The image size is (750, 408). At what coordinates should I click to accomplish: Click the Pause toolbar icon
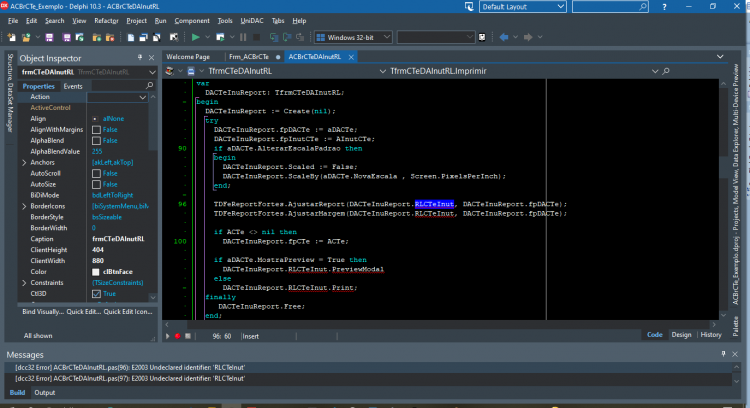pyautogui.click(x=243, y=37)
